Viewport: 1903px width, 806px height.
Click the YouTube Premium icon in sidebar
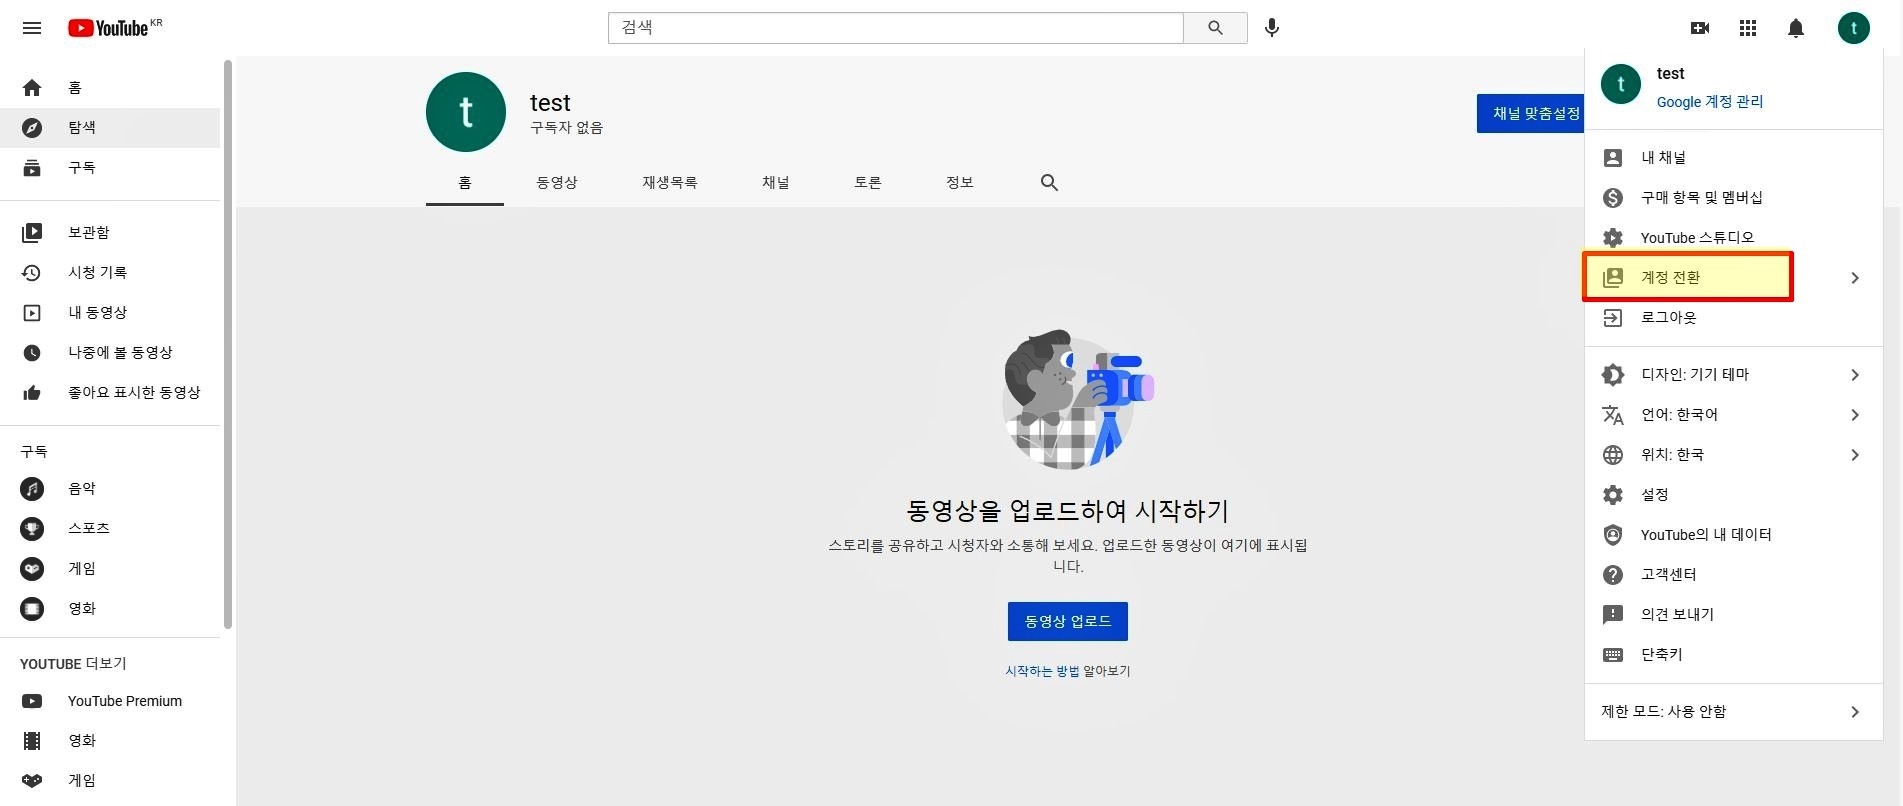(x=32, y=701)
